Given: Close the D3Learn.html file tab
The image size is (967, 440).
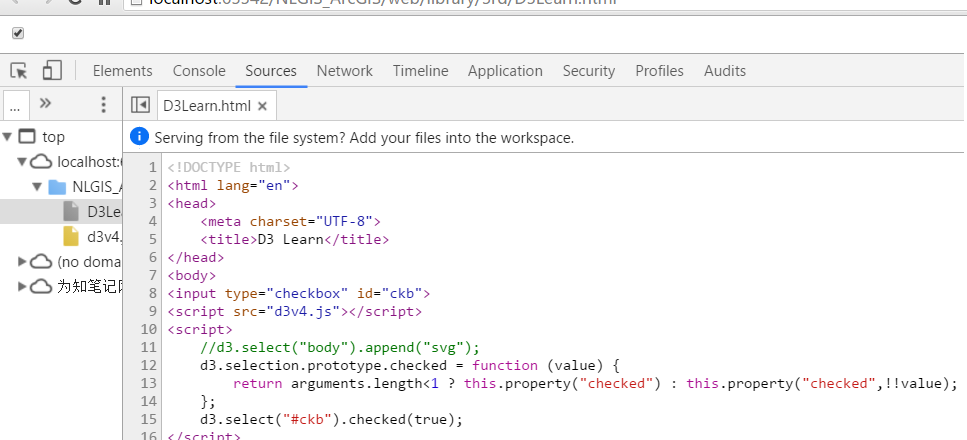Looking at the screenshot, I should [262, 106].
